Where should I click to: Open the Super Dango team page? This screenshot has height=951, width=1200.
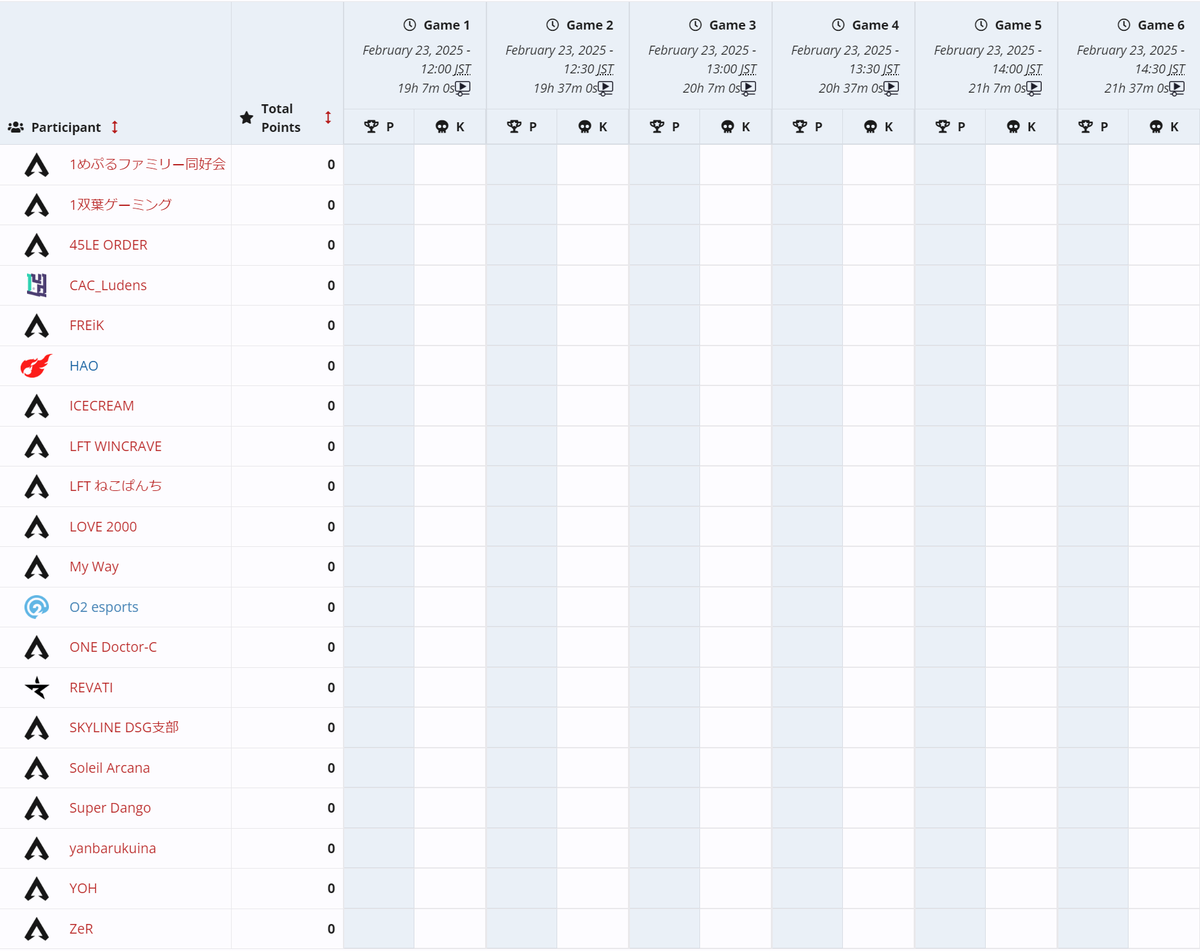coord(110,808)
